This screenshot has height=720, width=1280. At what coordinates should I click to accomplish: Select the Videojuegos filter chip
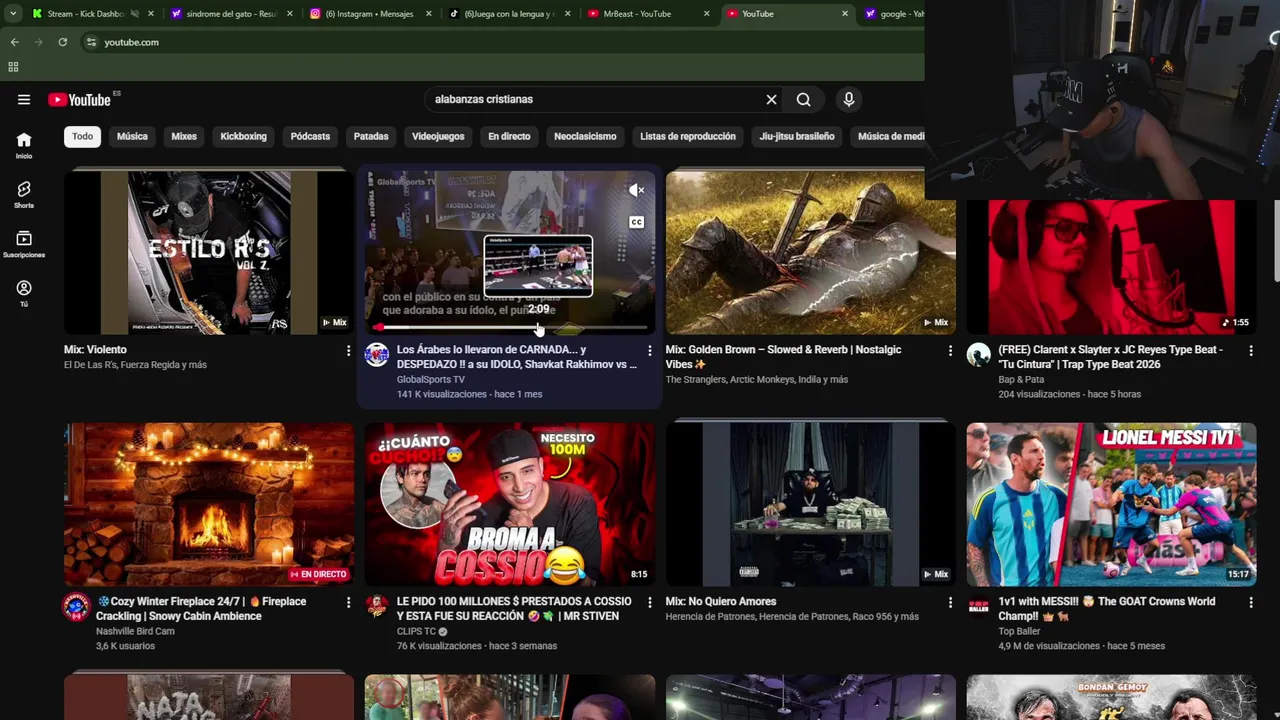pyautogui.click(x=438, y=136)
